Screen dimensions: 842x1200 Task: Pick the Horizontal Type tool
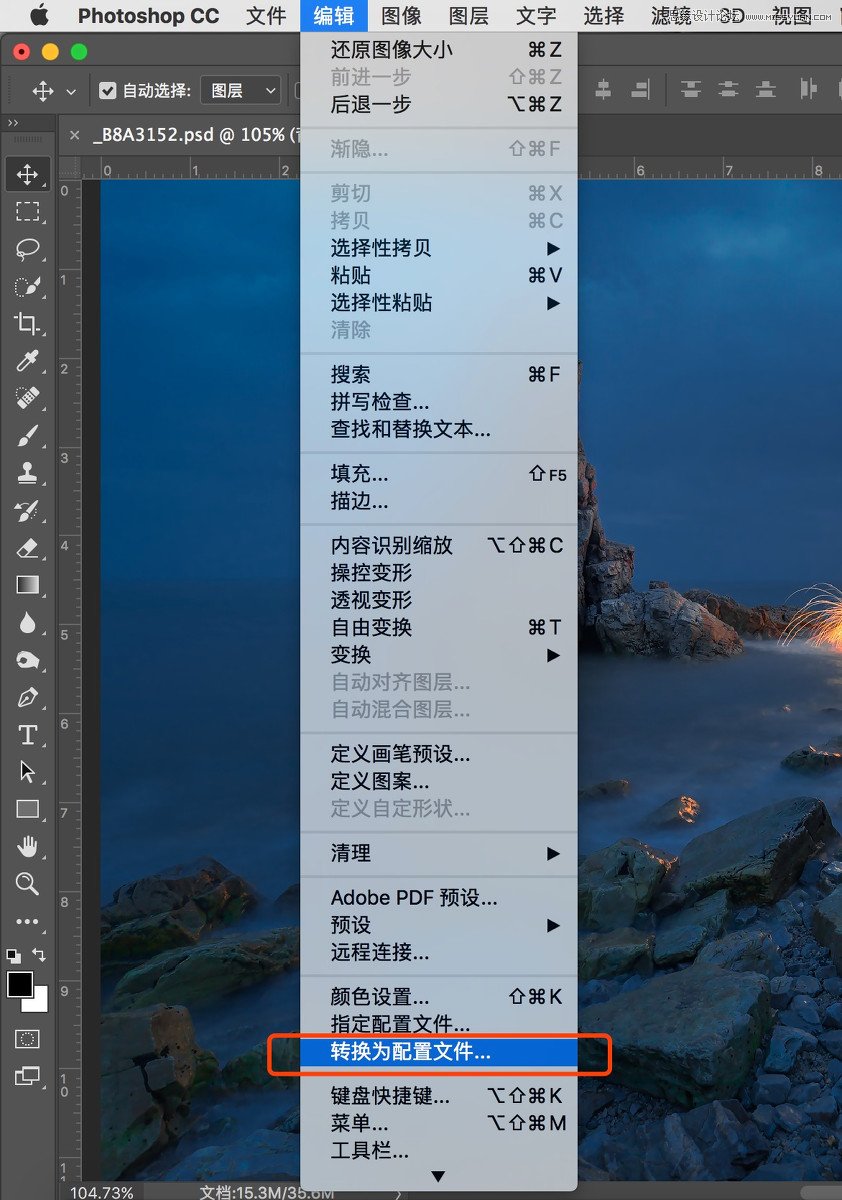27,734
